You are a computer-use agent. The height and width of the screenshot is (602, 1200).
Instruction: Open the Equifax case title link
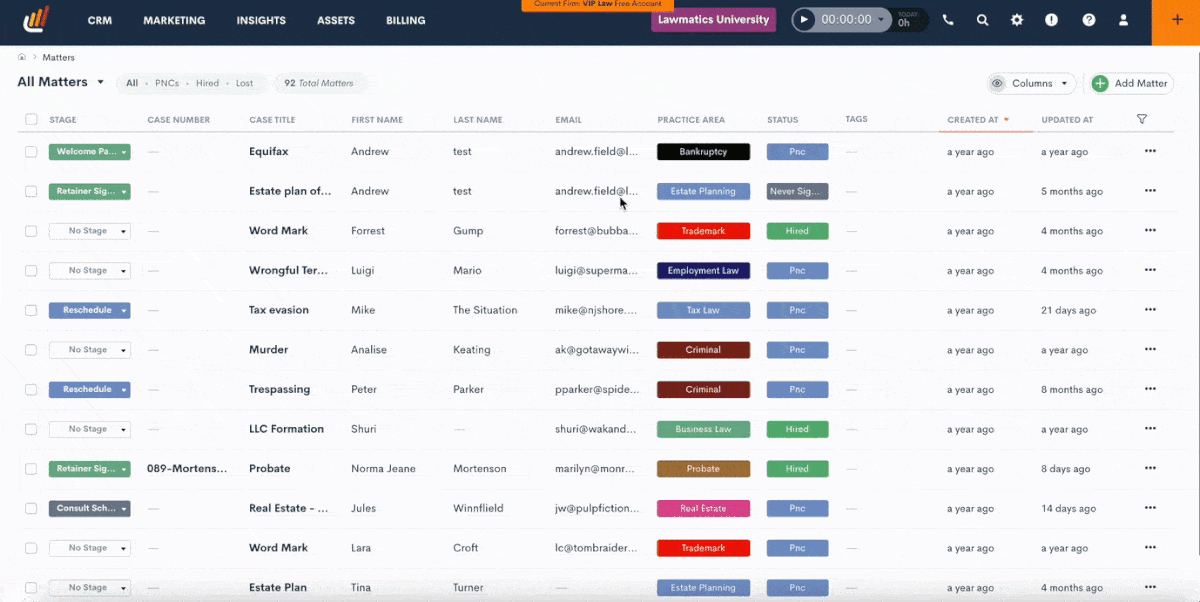tap(269, 152)
